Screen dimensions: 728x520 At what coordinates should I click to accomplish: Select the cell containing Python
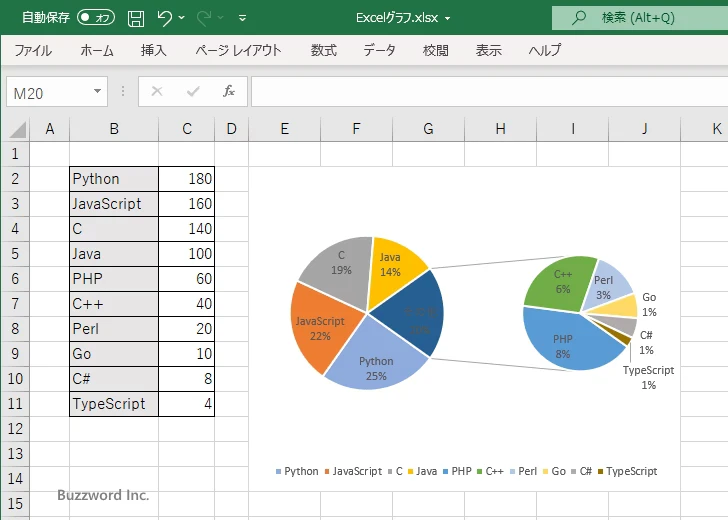click(x=114, y=179)
